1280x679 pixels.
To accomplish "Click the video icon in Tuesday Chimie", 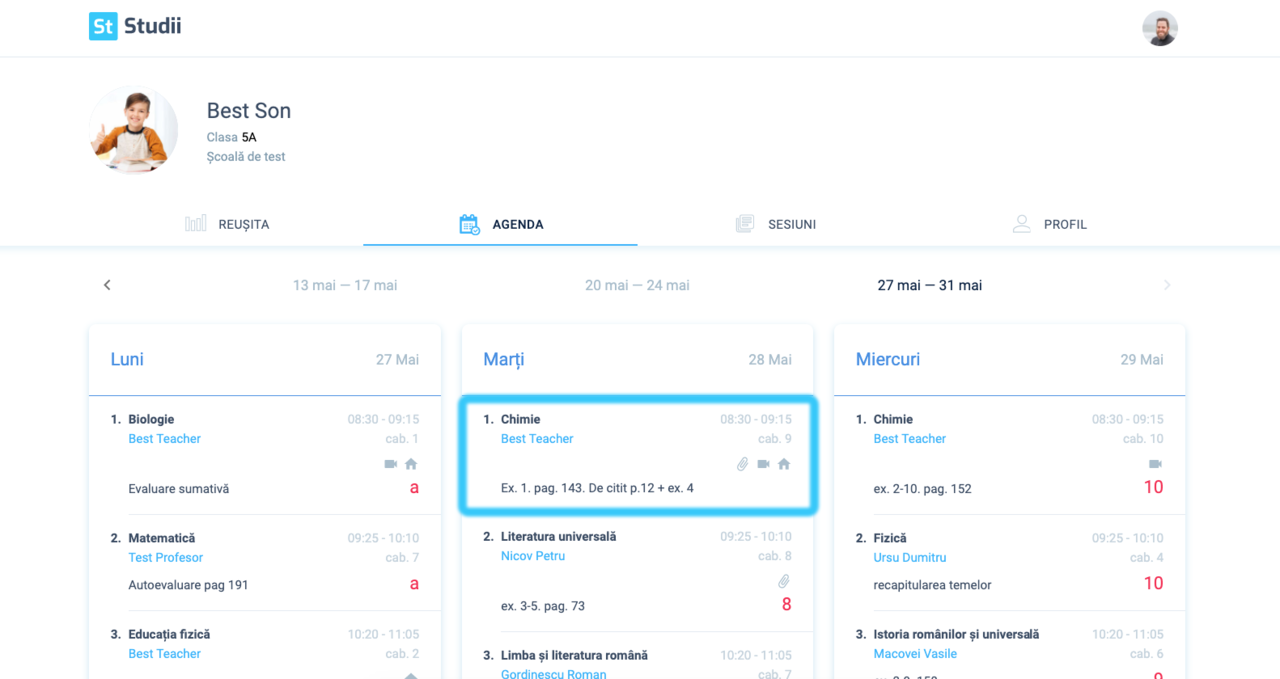I will coord(763,464).
